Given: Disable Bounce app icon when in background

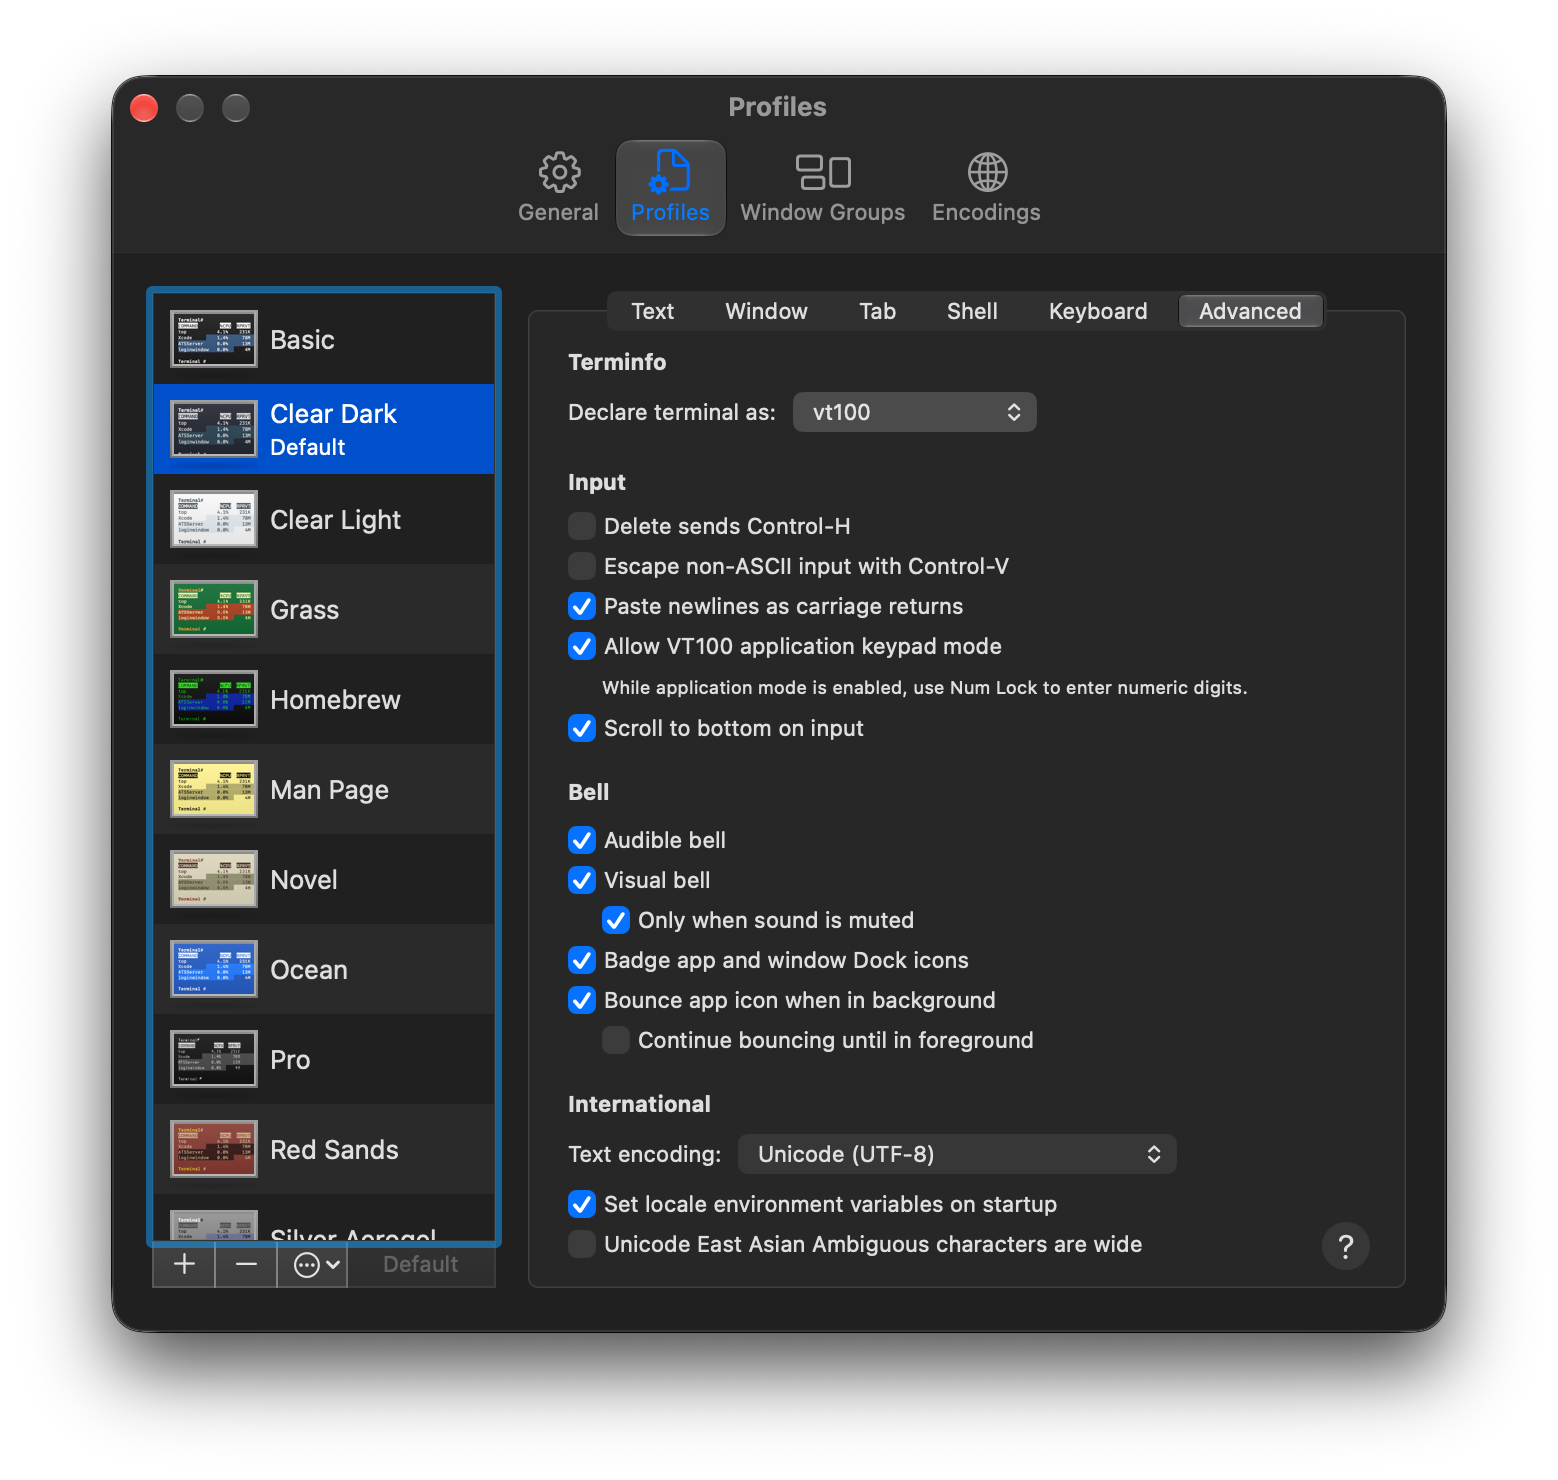Looking at the screenshot, I should coord(582,1000).
